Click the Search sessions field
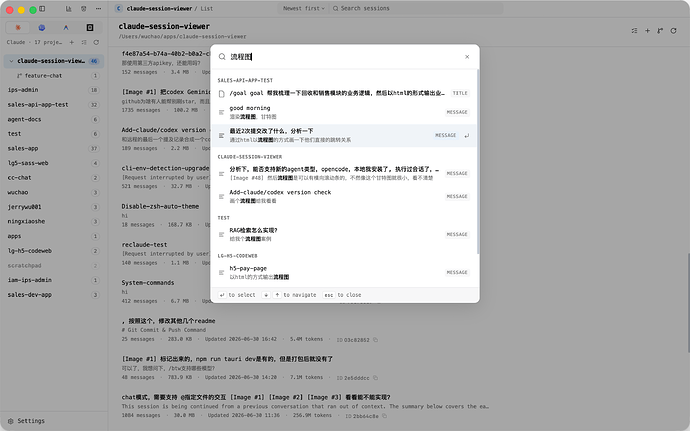Screen dimensions: 690x431 pyautogui.click(x=416, y=8)
